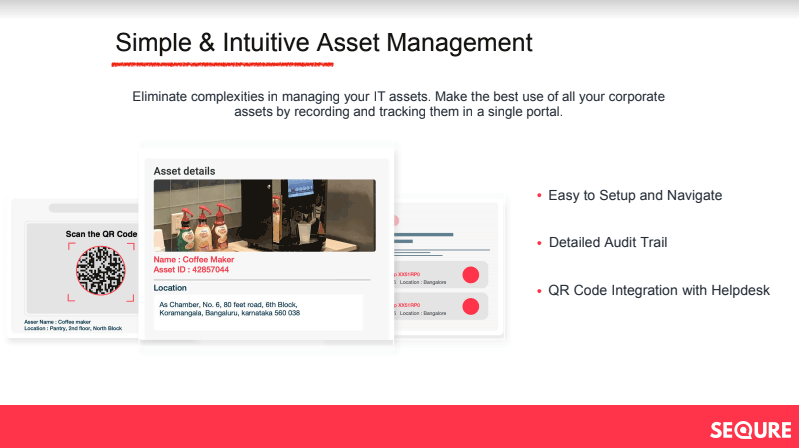799x448 pixels.
Task: Click the Name : Coffee Maker label
Action: pos(192,259)
